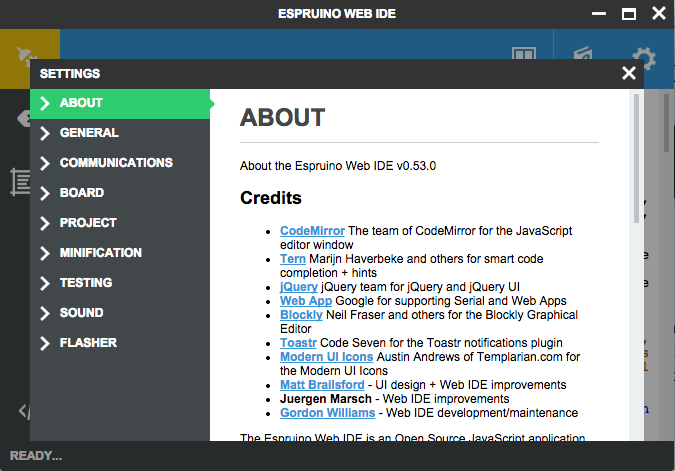The width and height of the screenshot is (675, 471).
Task: Follow the jQuery link
Action: (299, 287)
